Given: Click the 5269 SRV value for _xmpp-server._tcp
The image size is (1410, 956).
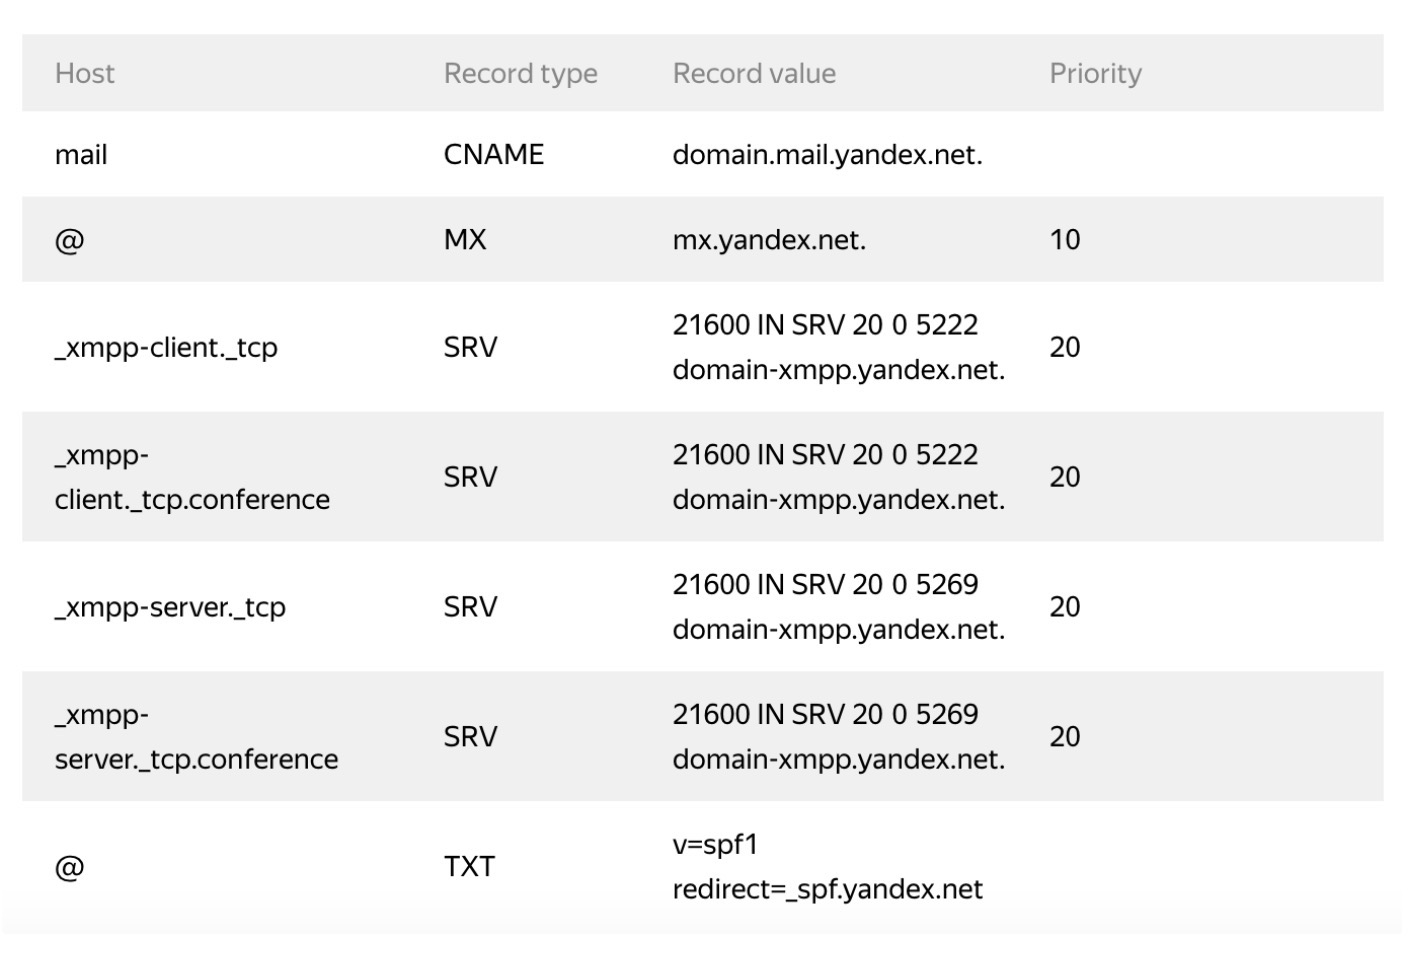Looking at the screenshot, I should point(825,607).
